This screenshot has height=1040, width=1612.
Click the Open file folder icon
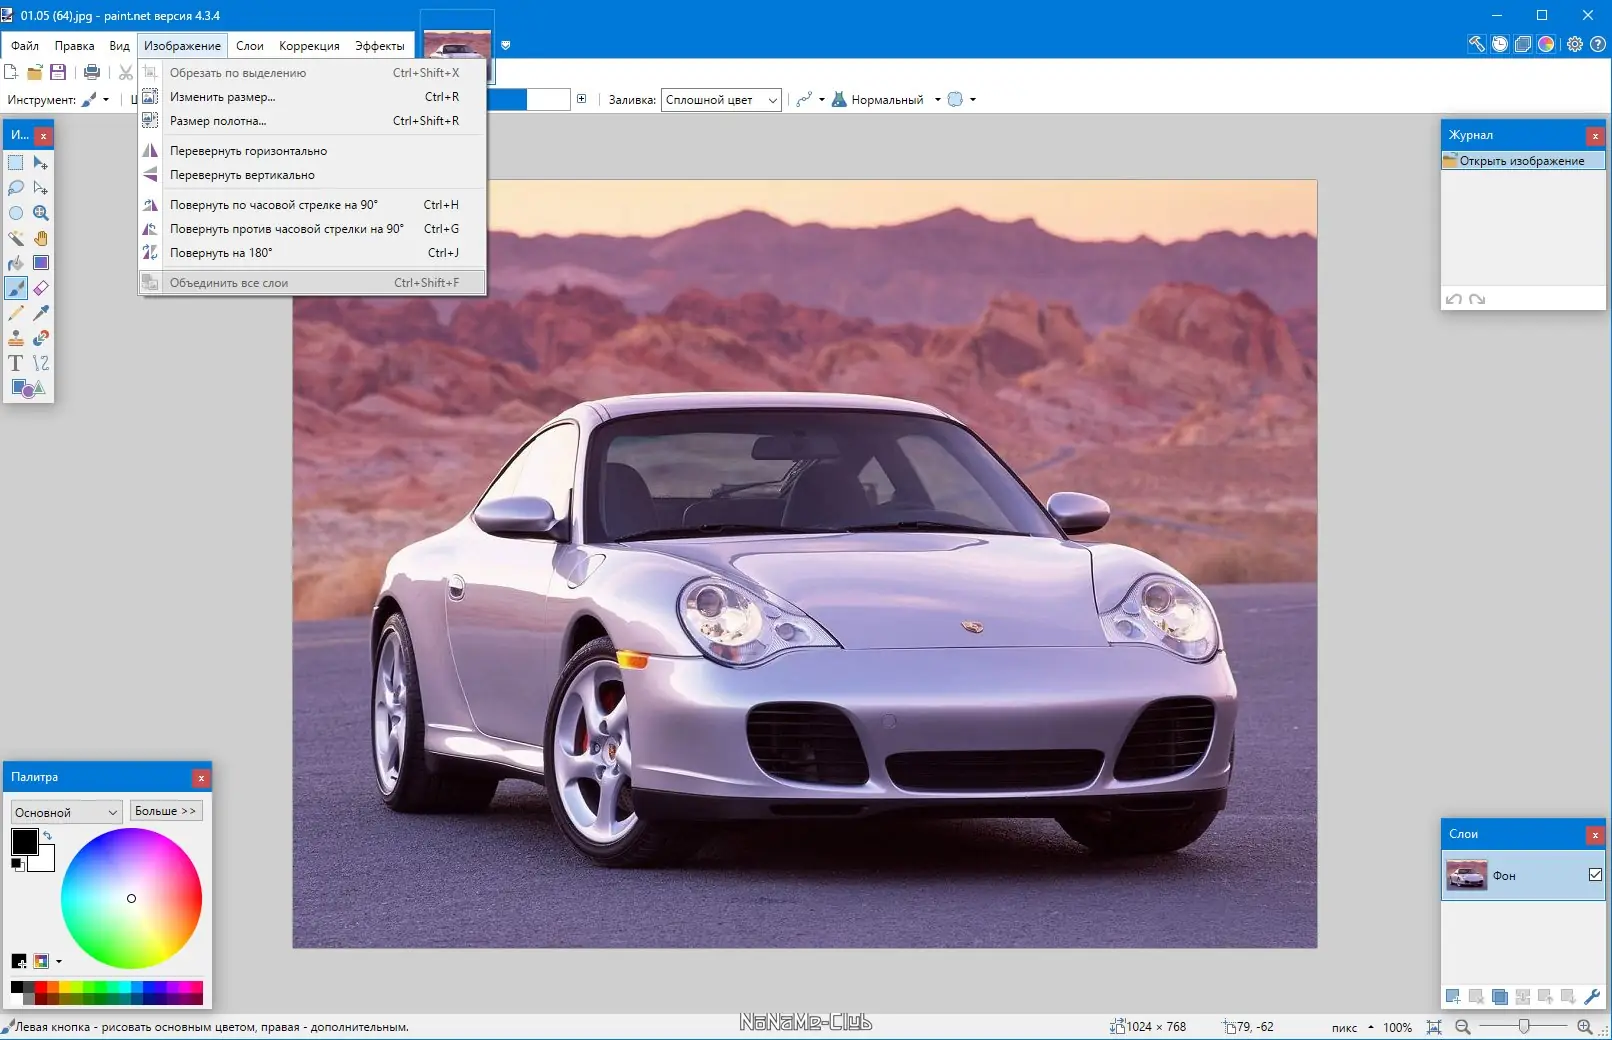35,72
